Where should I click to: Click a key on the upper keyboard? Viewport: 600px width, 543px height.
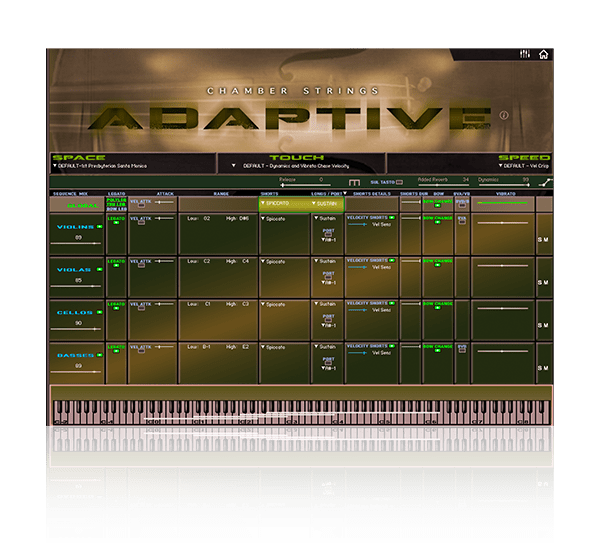point(300,412)
